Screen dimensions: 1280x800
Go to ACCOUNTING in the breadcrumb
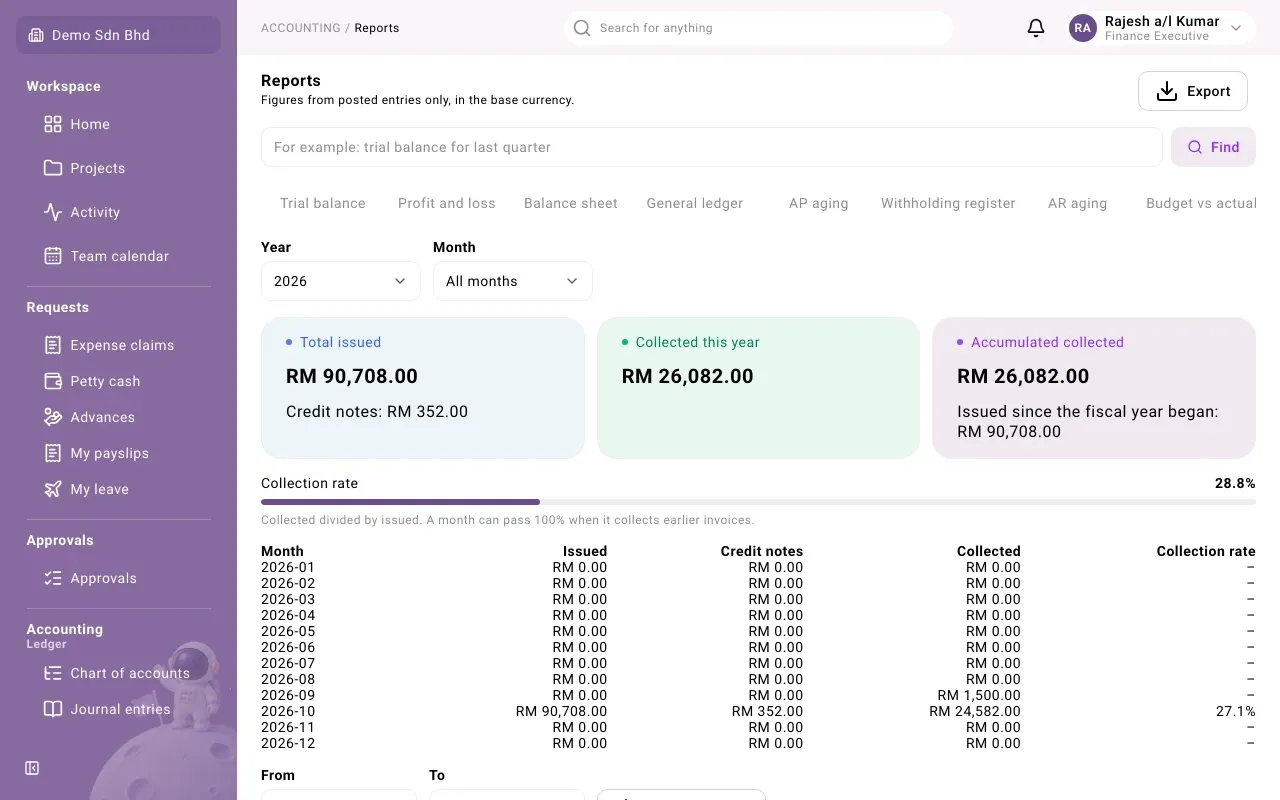point(301,28)
